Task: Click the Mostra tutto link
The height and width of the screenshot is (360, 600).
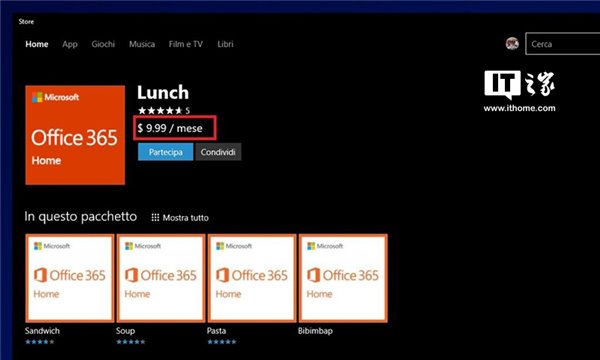Action: [x=186, y=218]
